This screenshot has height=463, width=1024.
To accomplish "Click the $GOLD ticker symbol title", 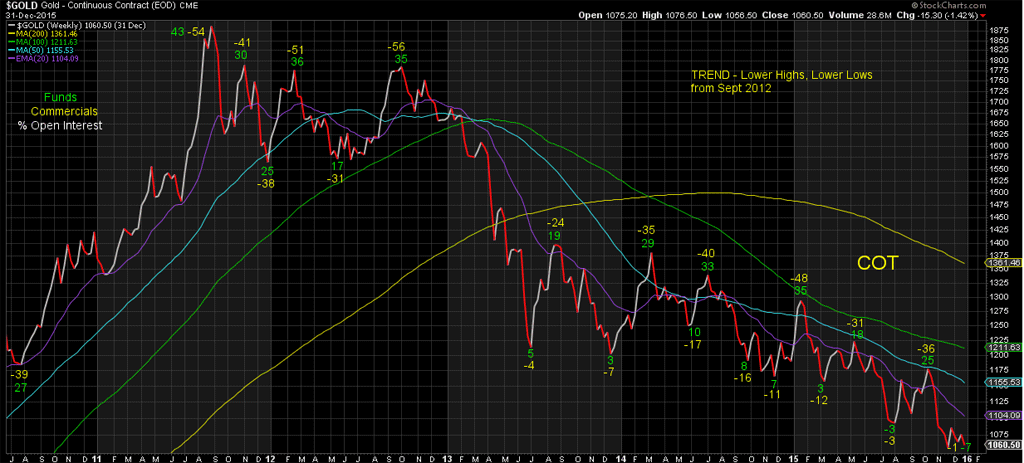I will (x=22, y=6).
